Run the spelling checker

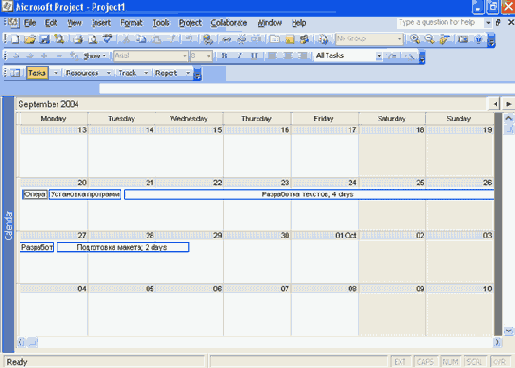pos(108,39)
